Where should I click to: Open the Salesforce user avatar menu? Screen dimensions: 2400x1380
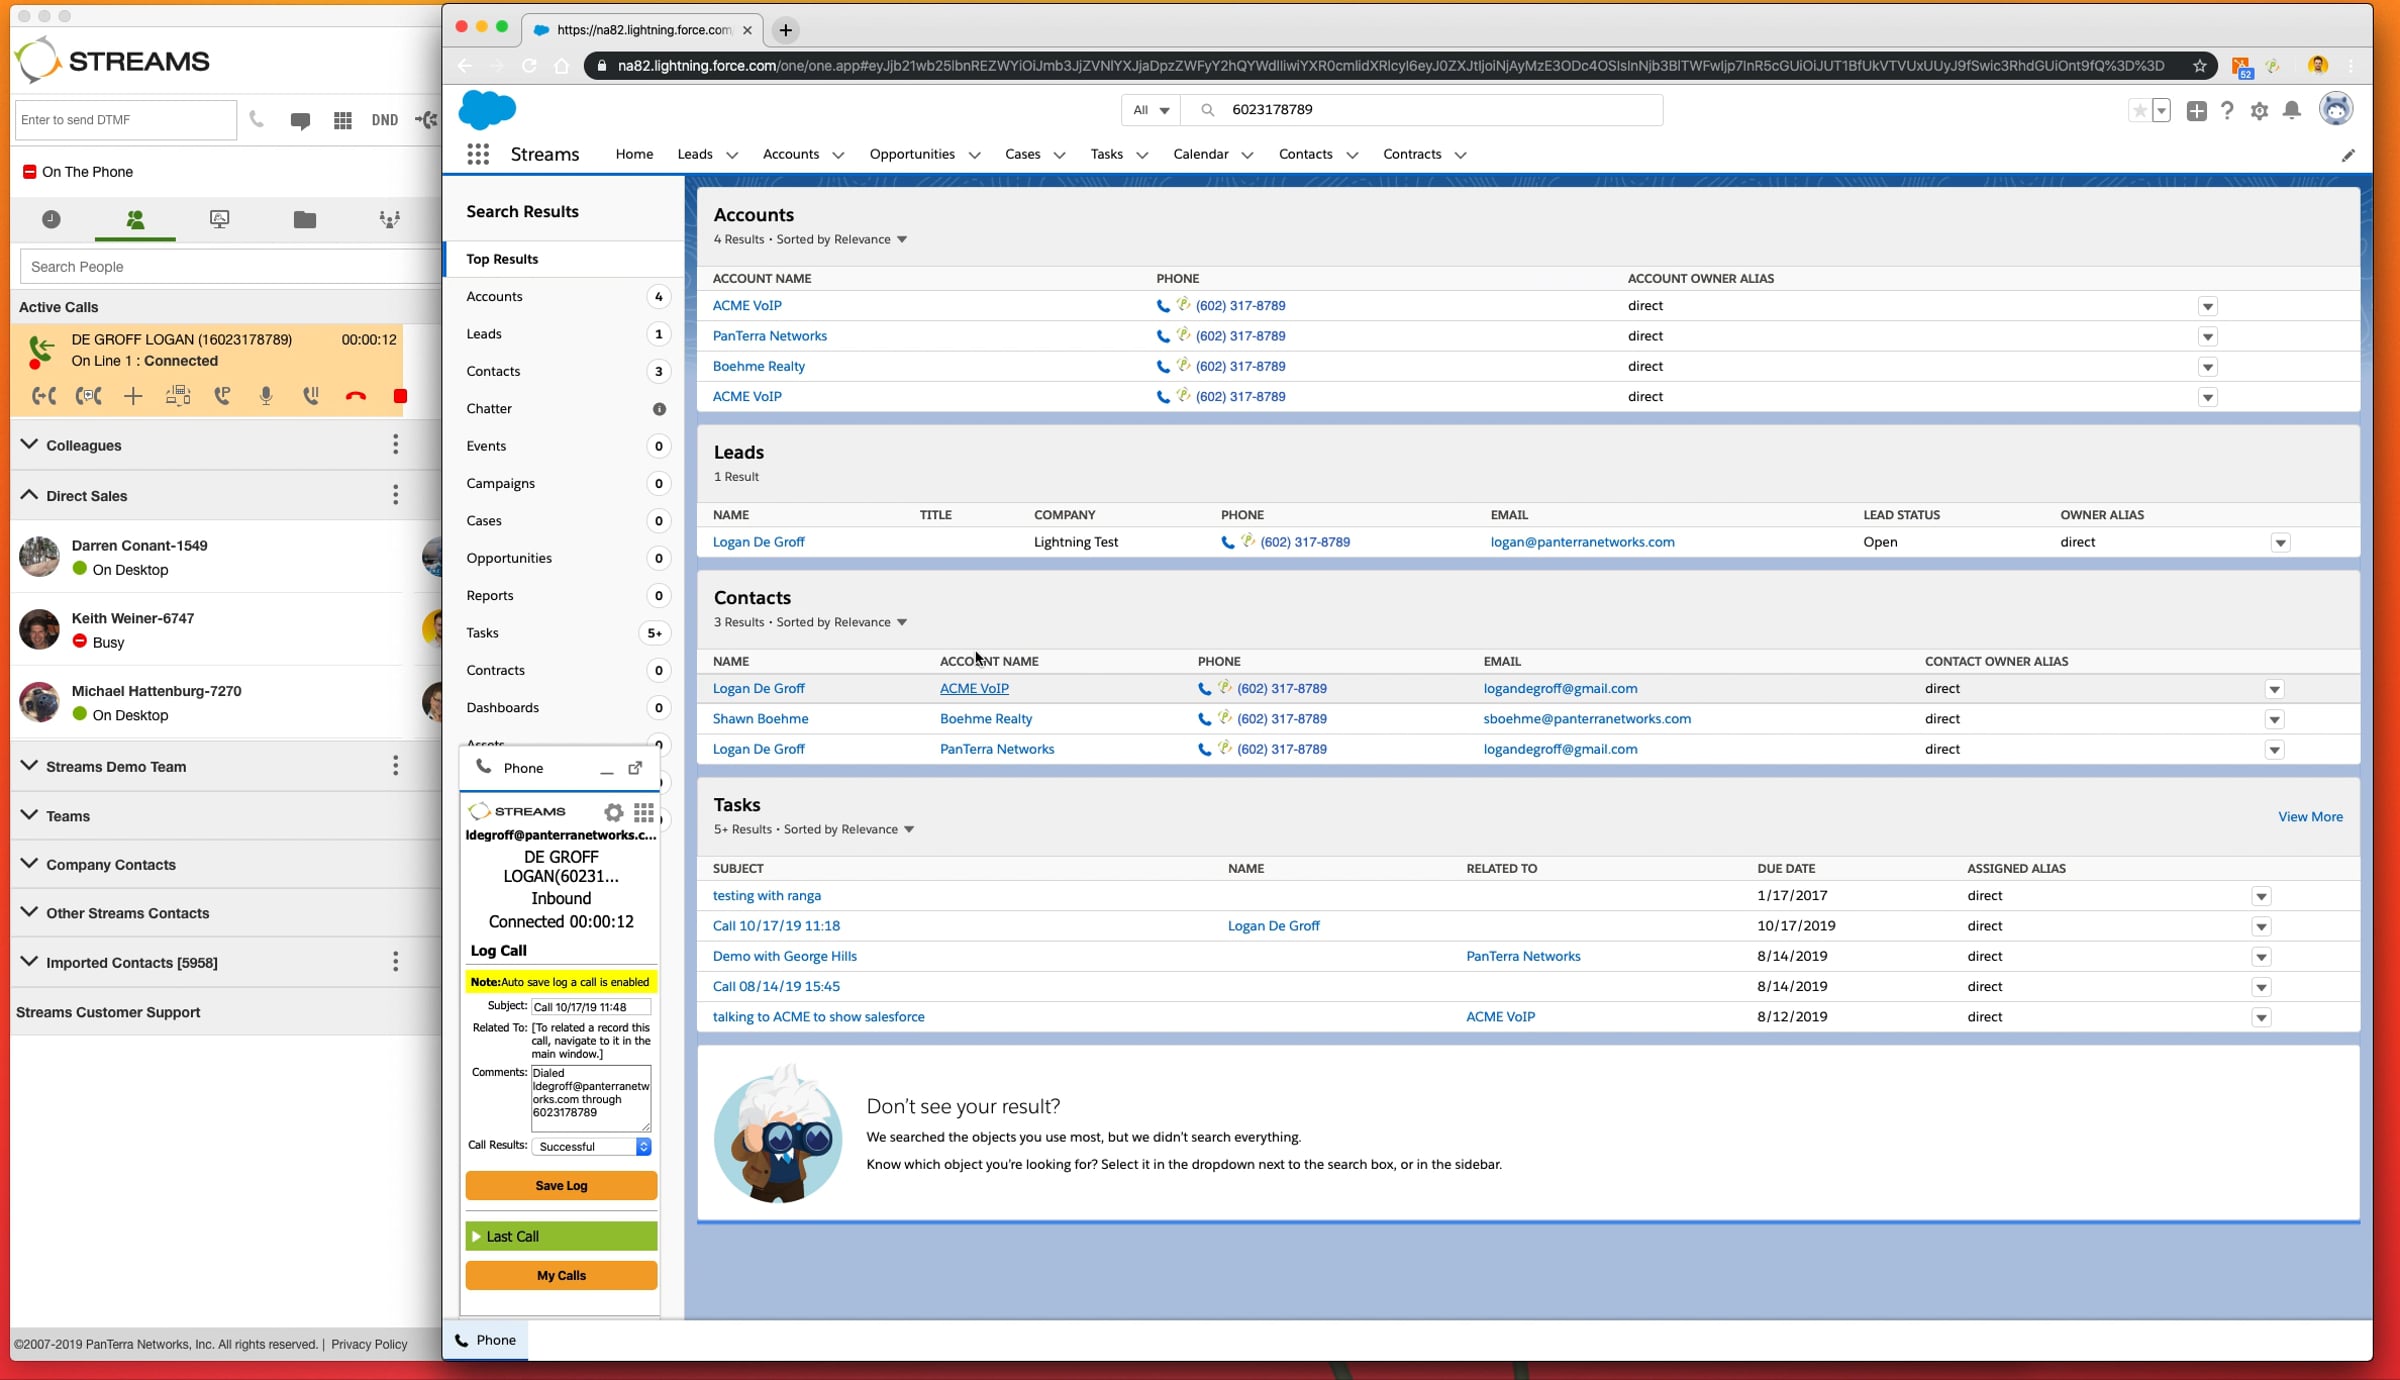(x=2336, y=109)
